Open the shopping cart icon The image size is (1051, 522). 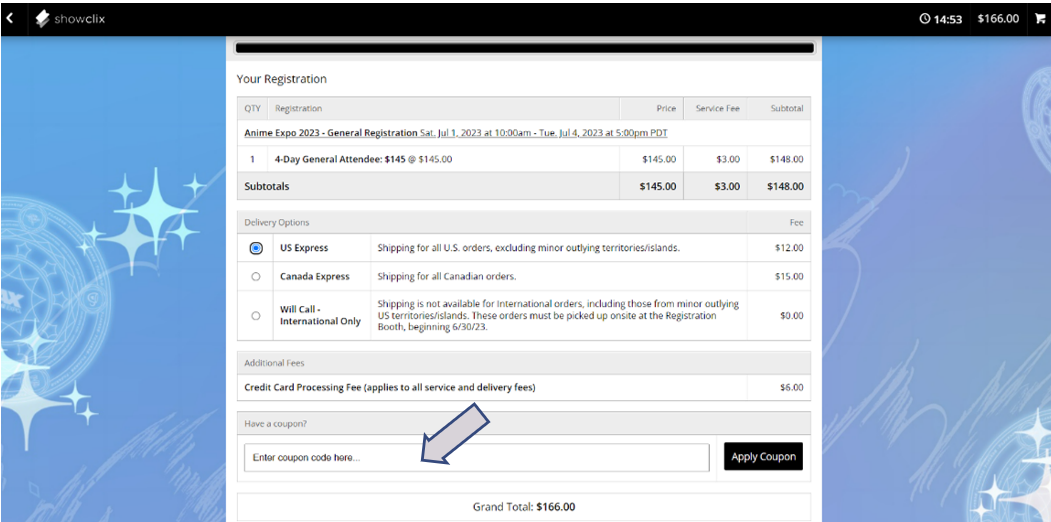1040,19
